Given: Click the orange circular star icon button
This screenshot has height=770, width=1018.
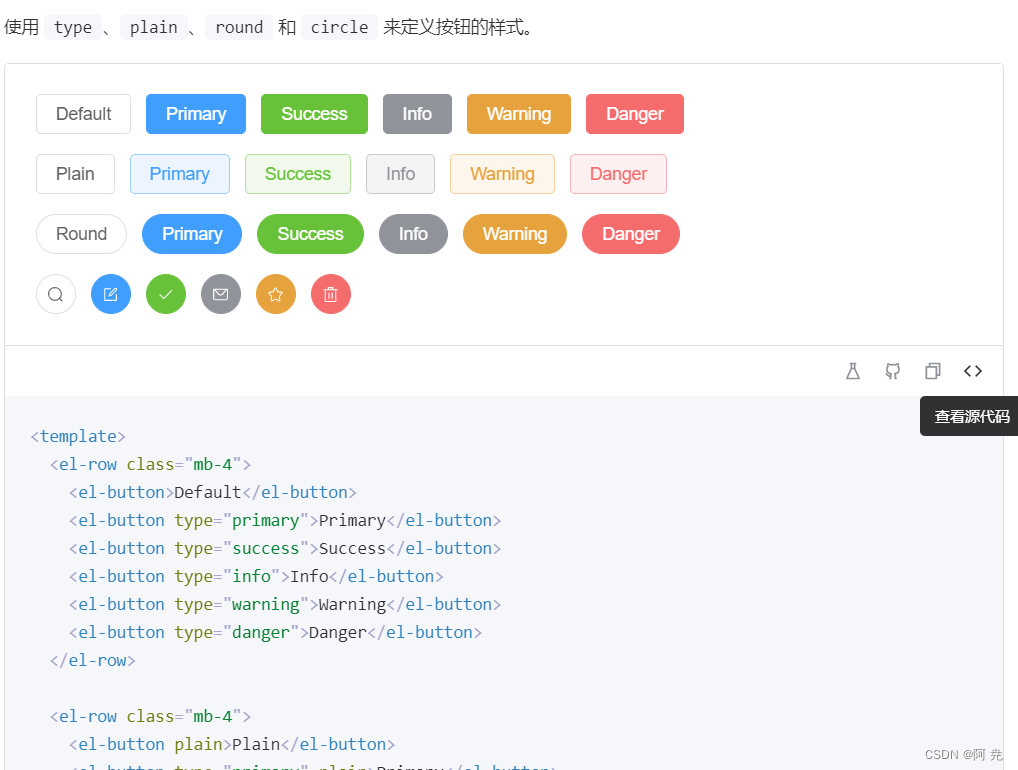Looking at the screenshot, I should [276, 294].
